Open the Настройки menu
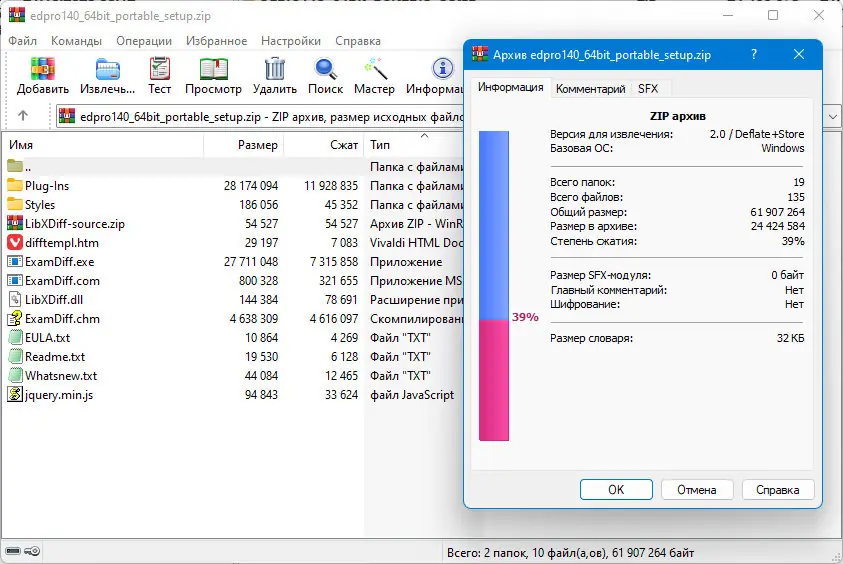Screen dimensions: 843x564 click(291, 41)
